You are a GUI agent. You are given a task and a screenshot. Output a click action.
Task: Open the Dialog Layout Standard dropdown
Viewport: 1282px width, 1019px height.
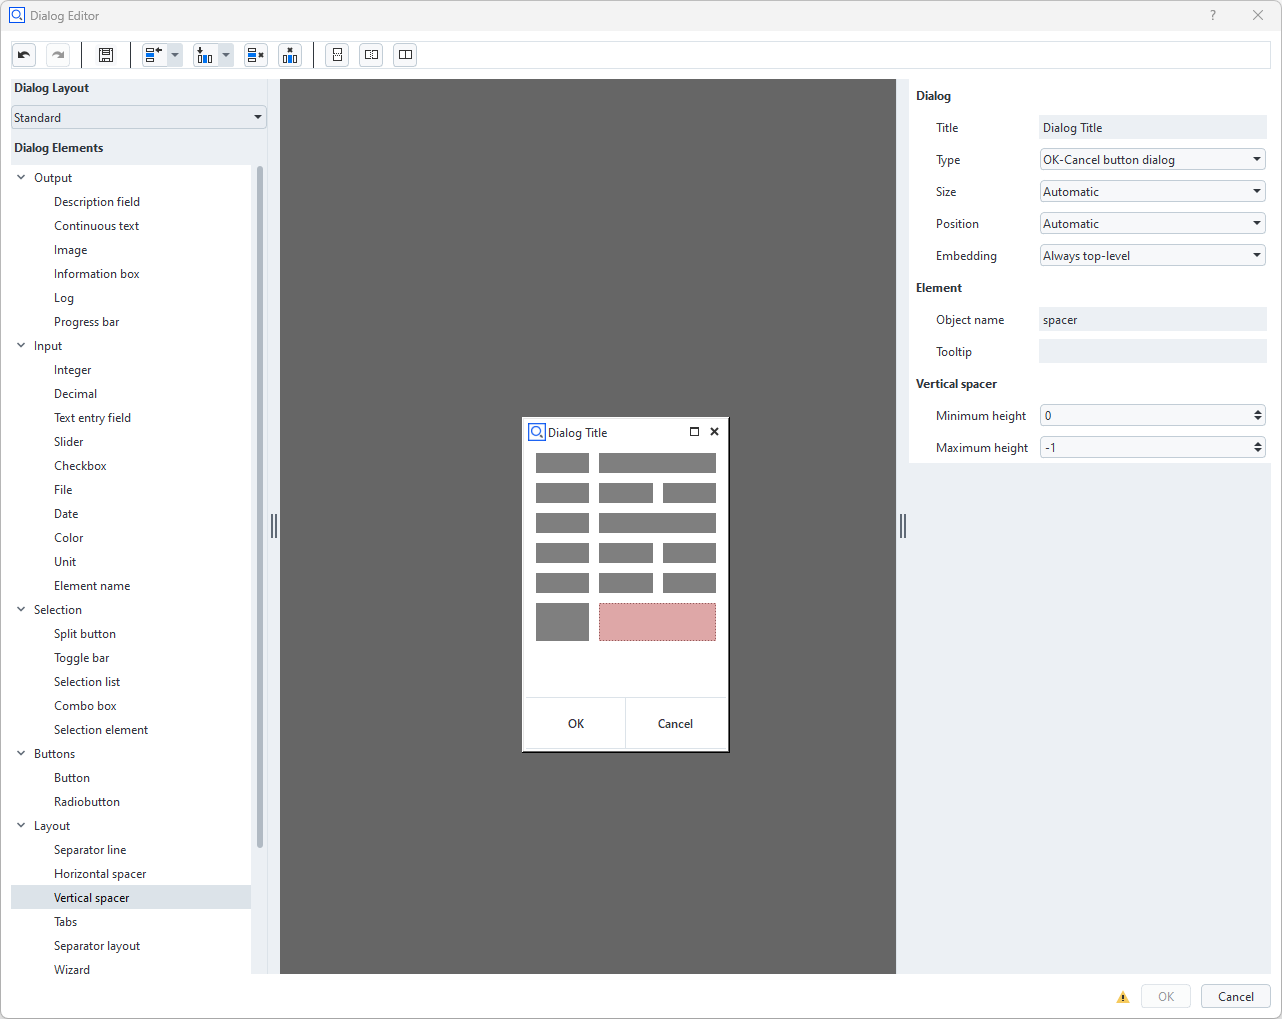139,118
